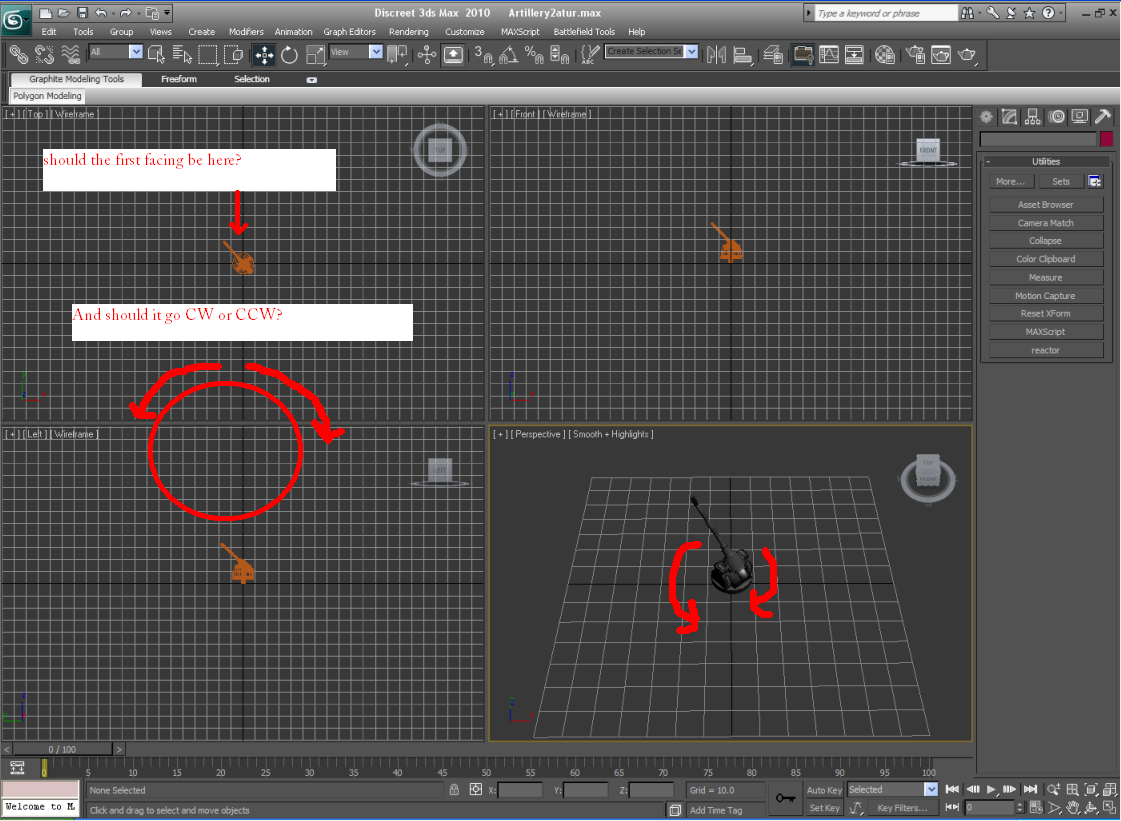Image resolution: width=1121 pixels, height=821 pixels.
Task: Open the Modifiers menu
Action: [x=246, y=31]
